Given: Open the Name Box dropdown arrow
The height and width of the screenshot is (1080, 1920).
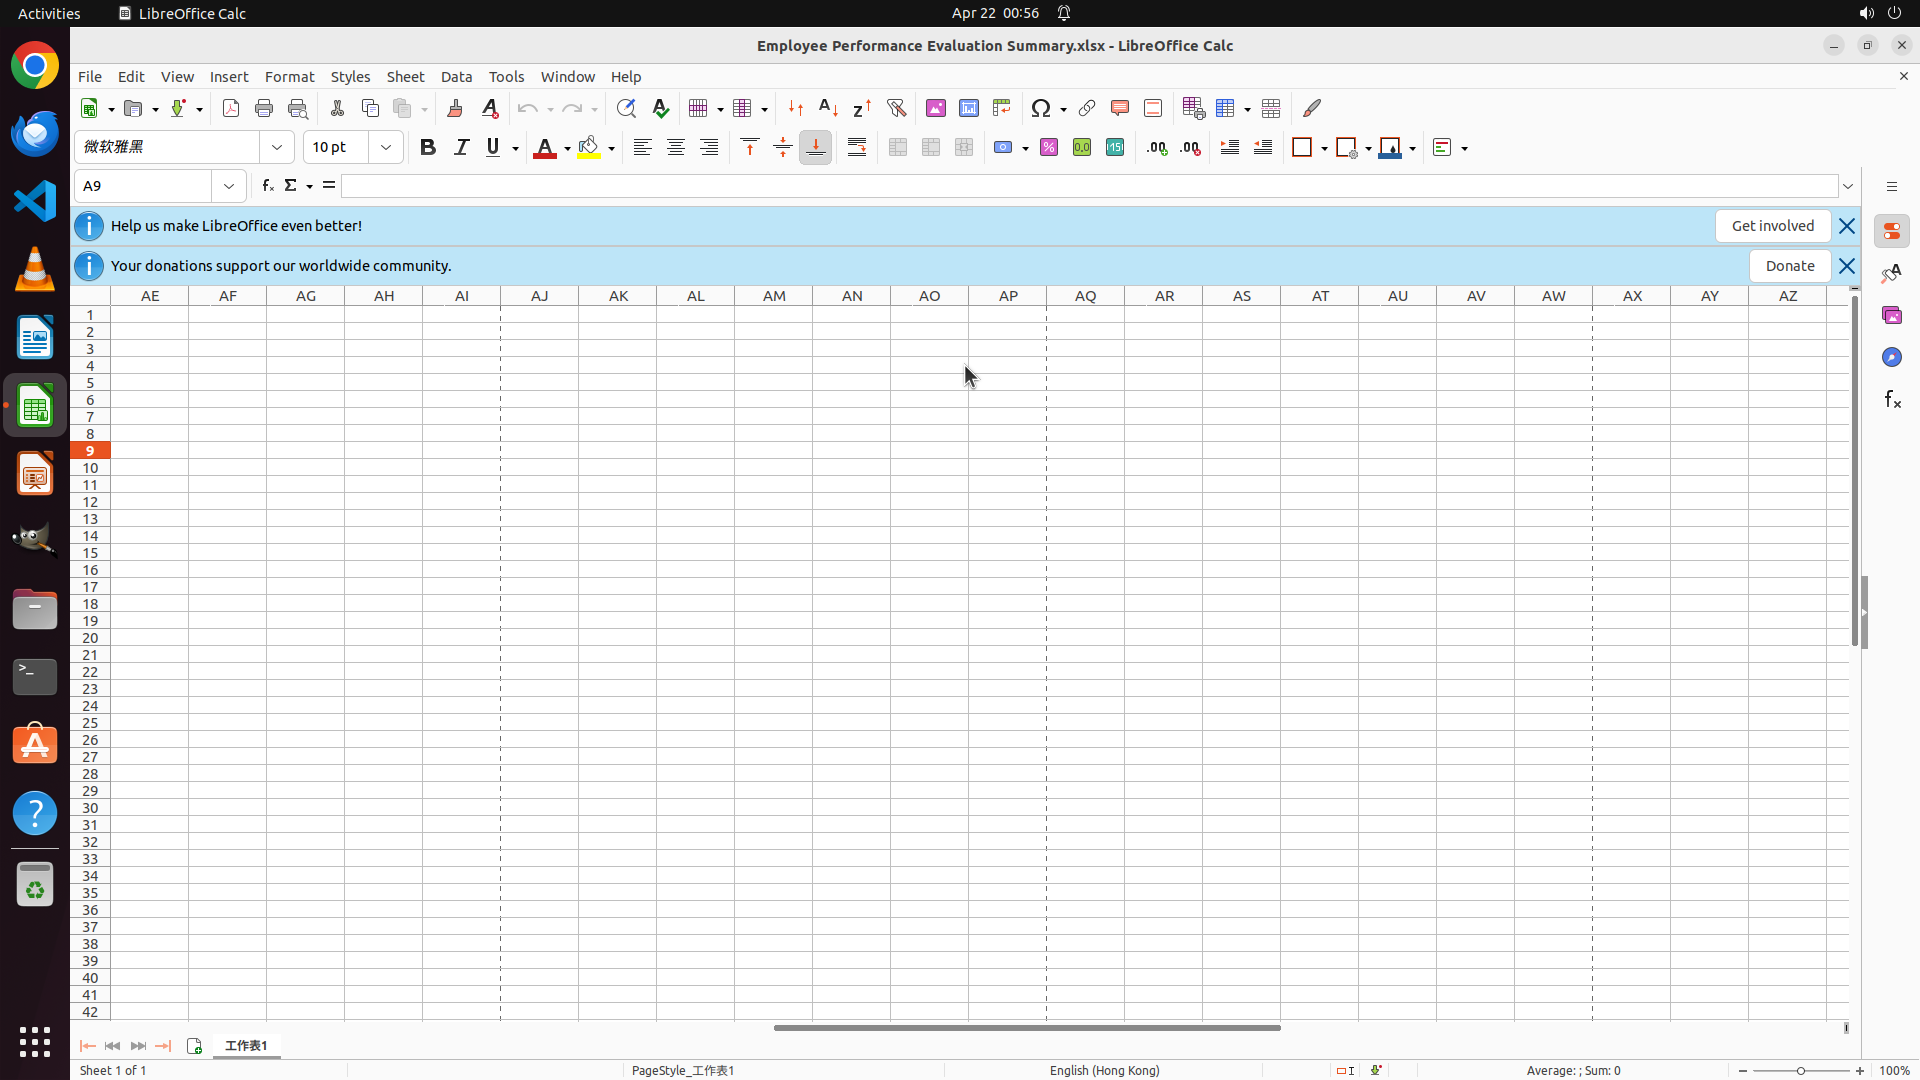Looking at the screenshot, I should [229, 186].
